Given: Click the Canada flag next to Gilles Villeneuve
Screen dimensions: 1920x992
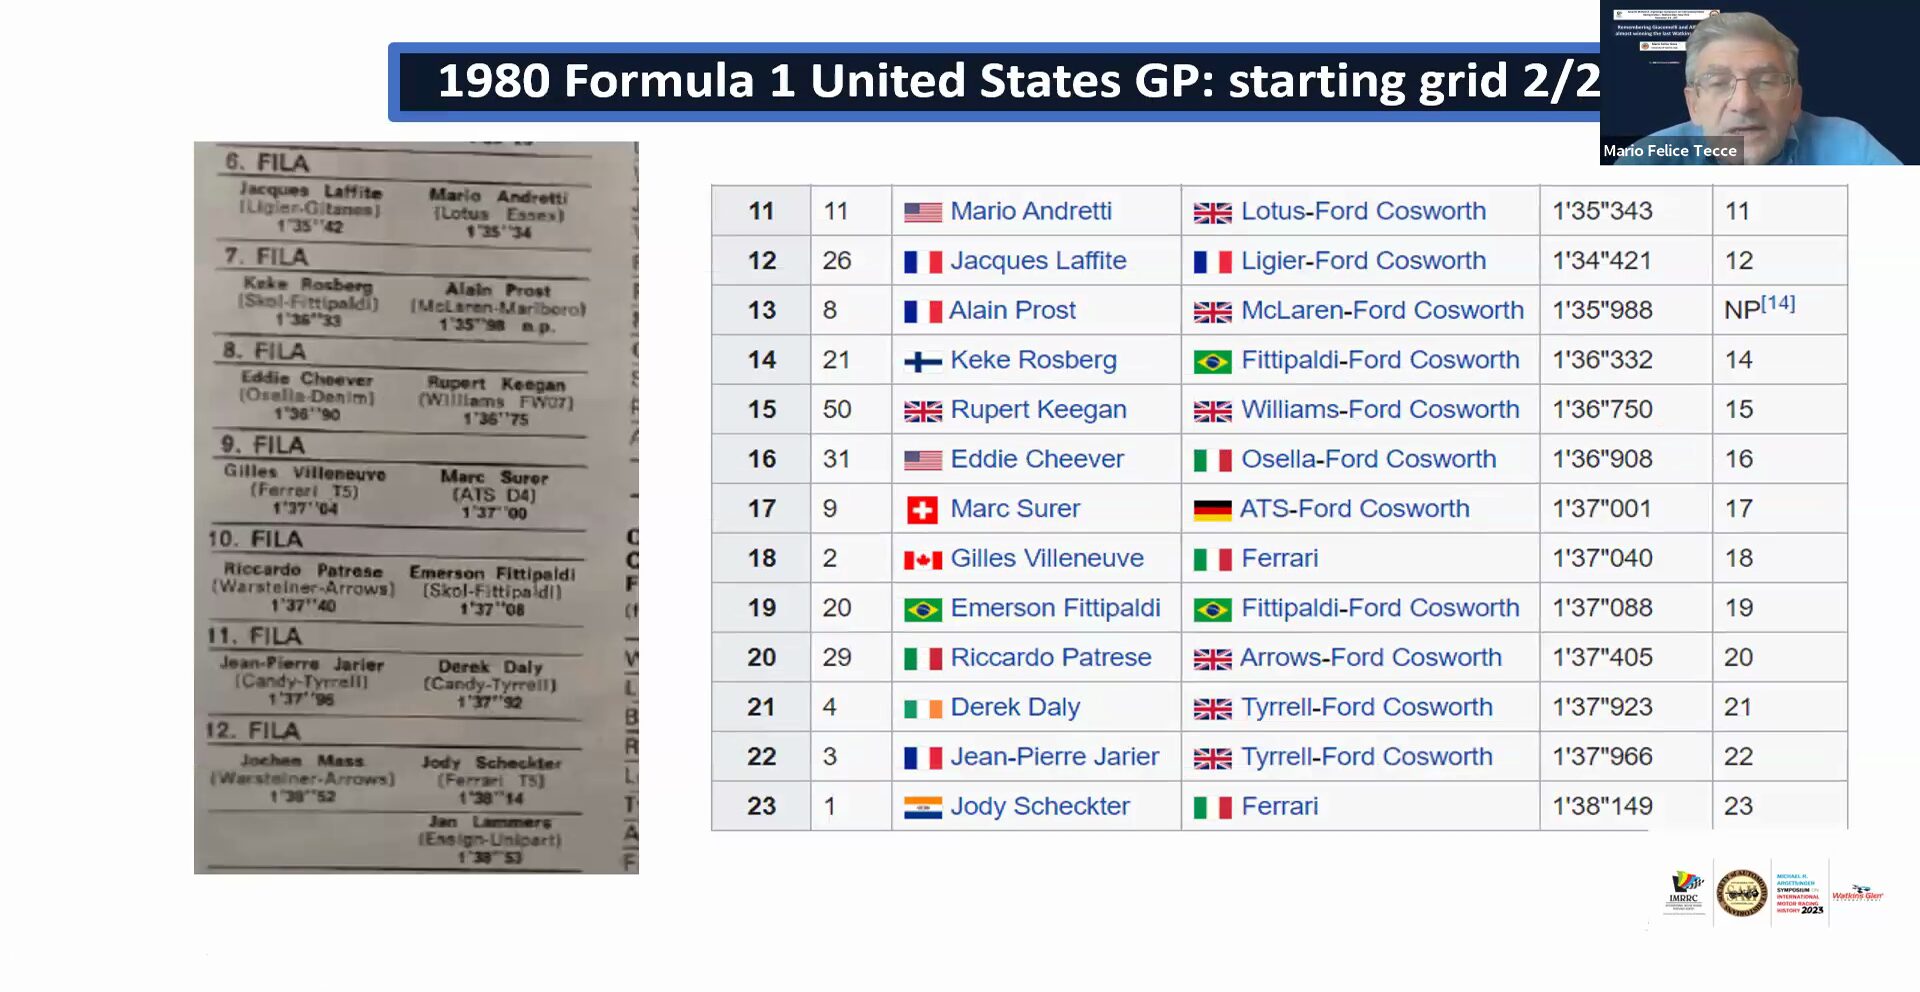Looking at the screenshot, I should tap(922, 560).
